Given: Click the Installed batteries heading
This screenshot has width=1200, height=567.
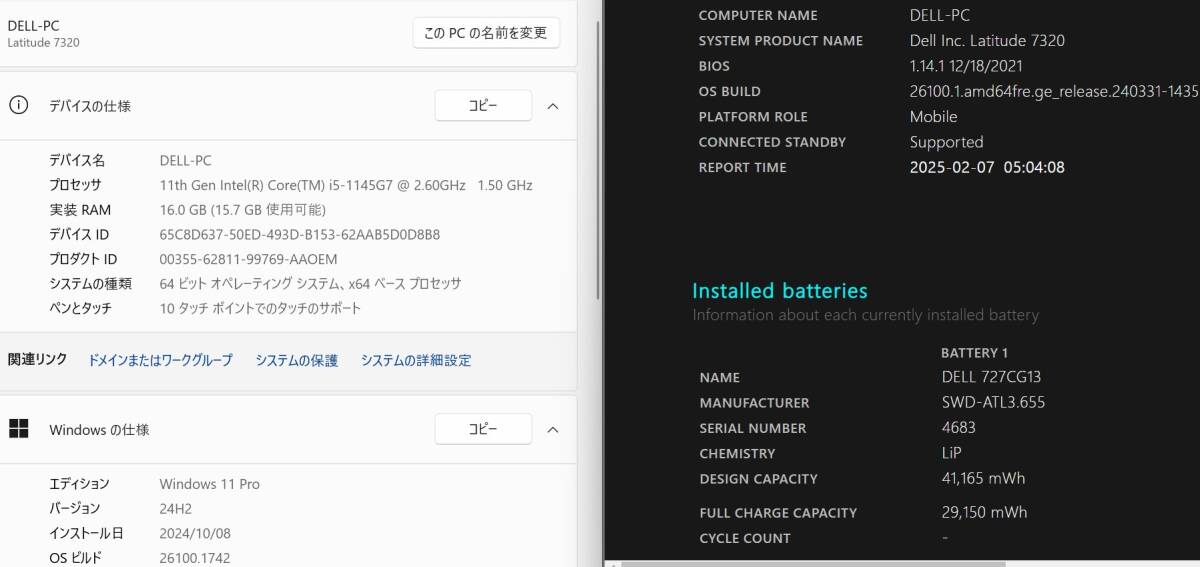Looking at the screenshot, I should click(780, 291).
